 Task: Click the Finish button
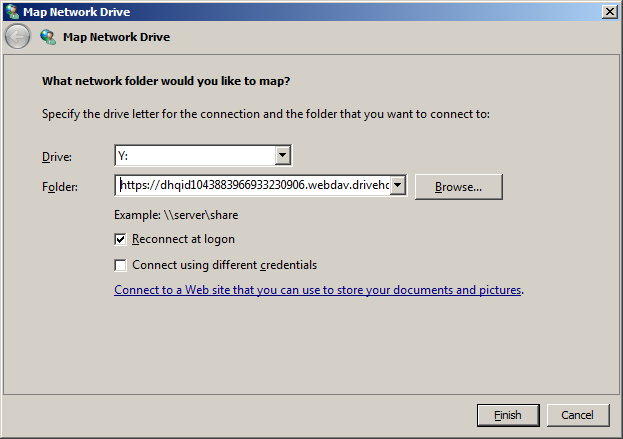[x=507, y=414]
